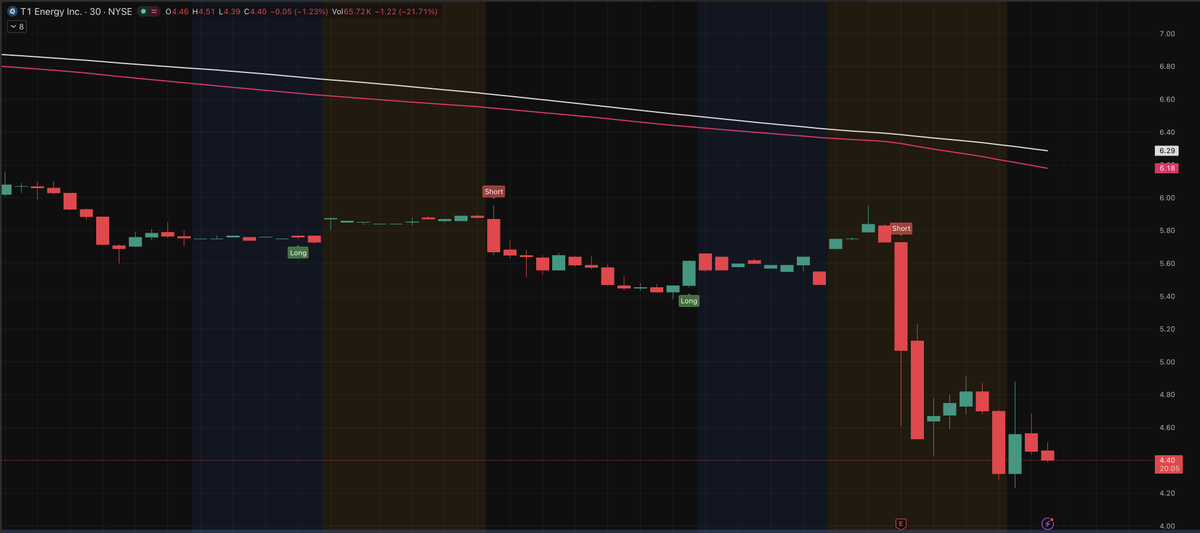Select the Short label near price 5.80
The height and width of the screenshot is (533, 1200).
coord(901,228)
